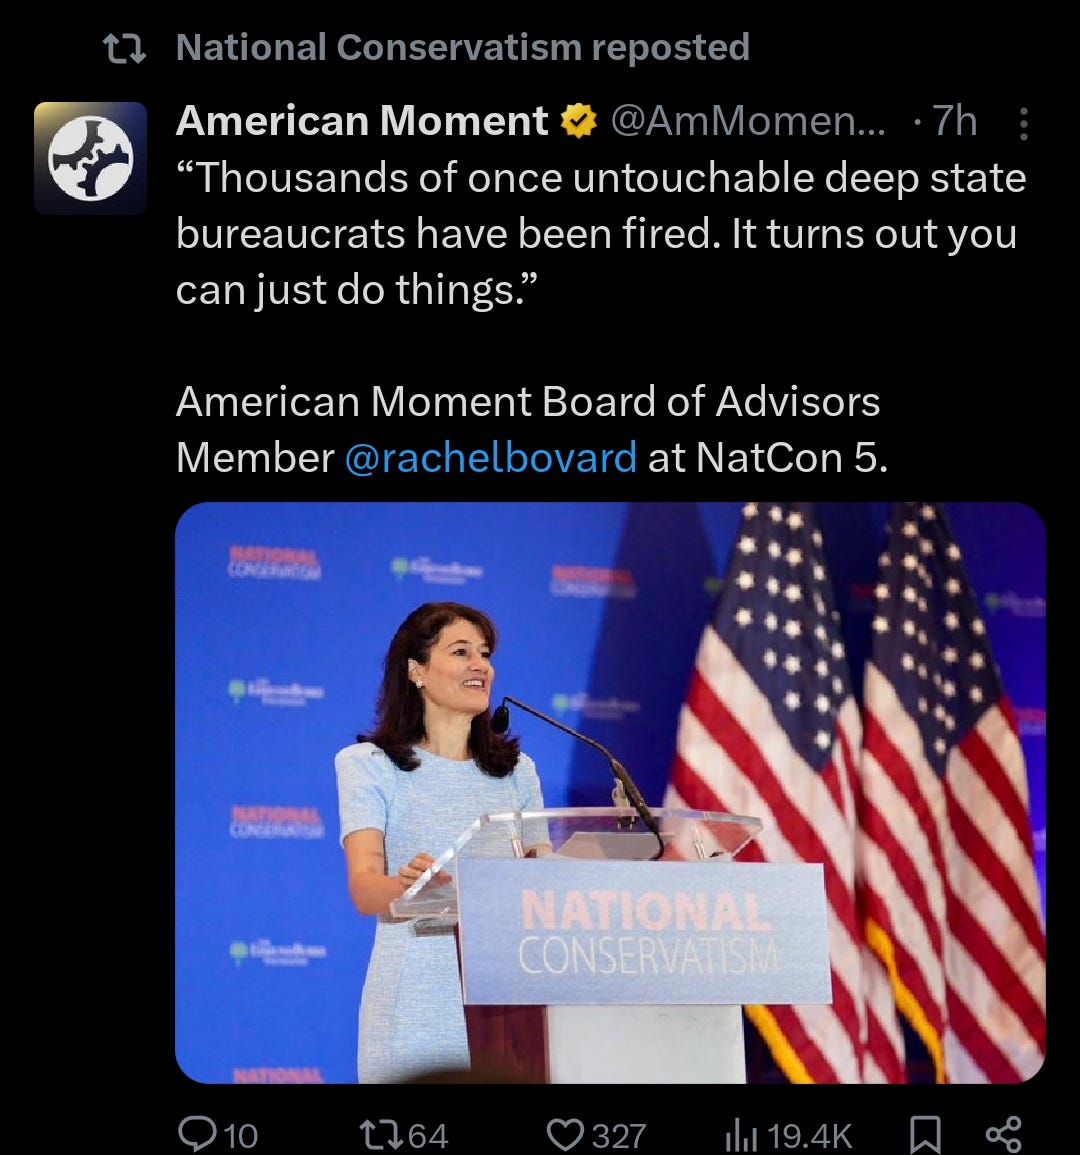Bookmark this post
This screenshot has width=1080, height=1155.
pyautogui.click(x=925, y=1134)
